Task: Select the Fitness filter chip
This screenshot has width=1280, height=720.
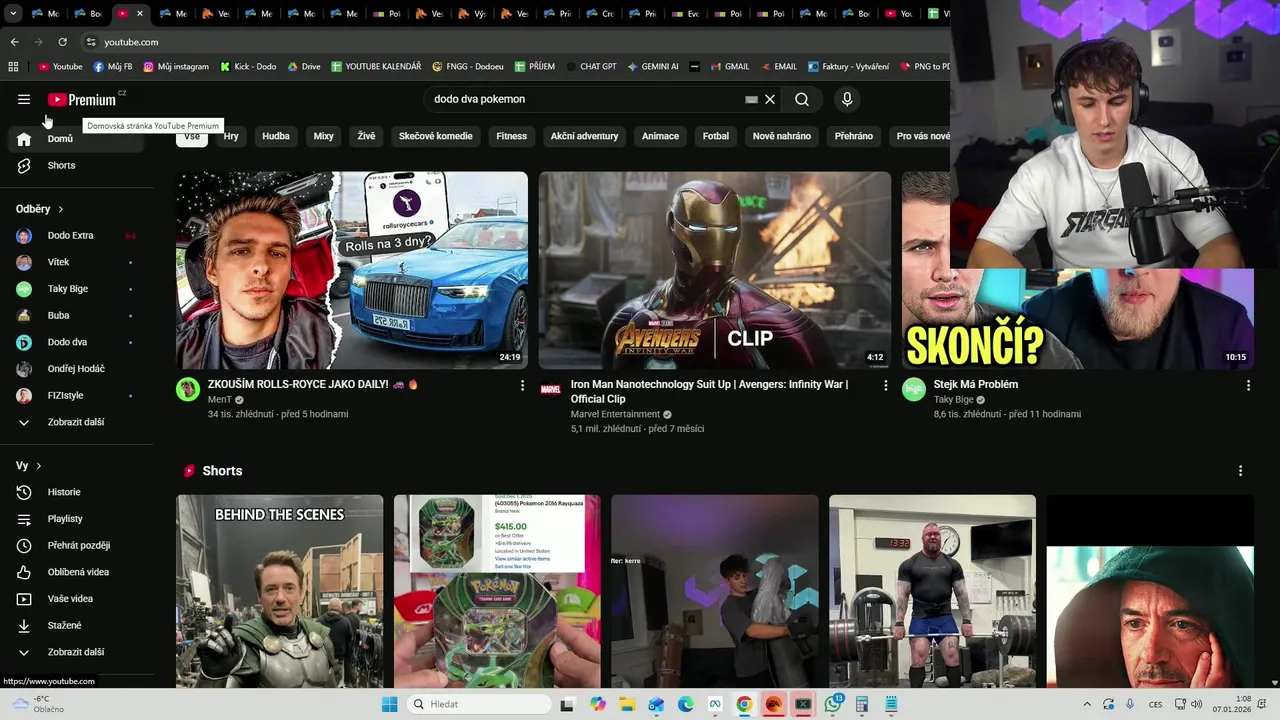Action: click(x=511, y=136)
